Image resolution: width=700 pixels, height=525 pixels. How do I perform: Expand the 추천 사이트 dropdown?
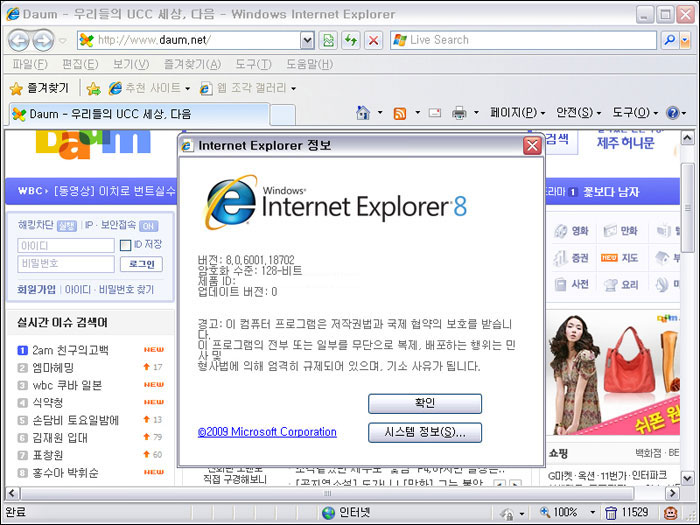tap(188, 89)
